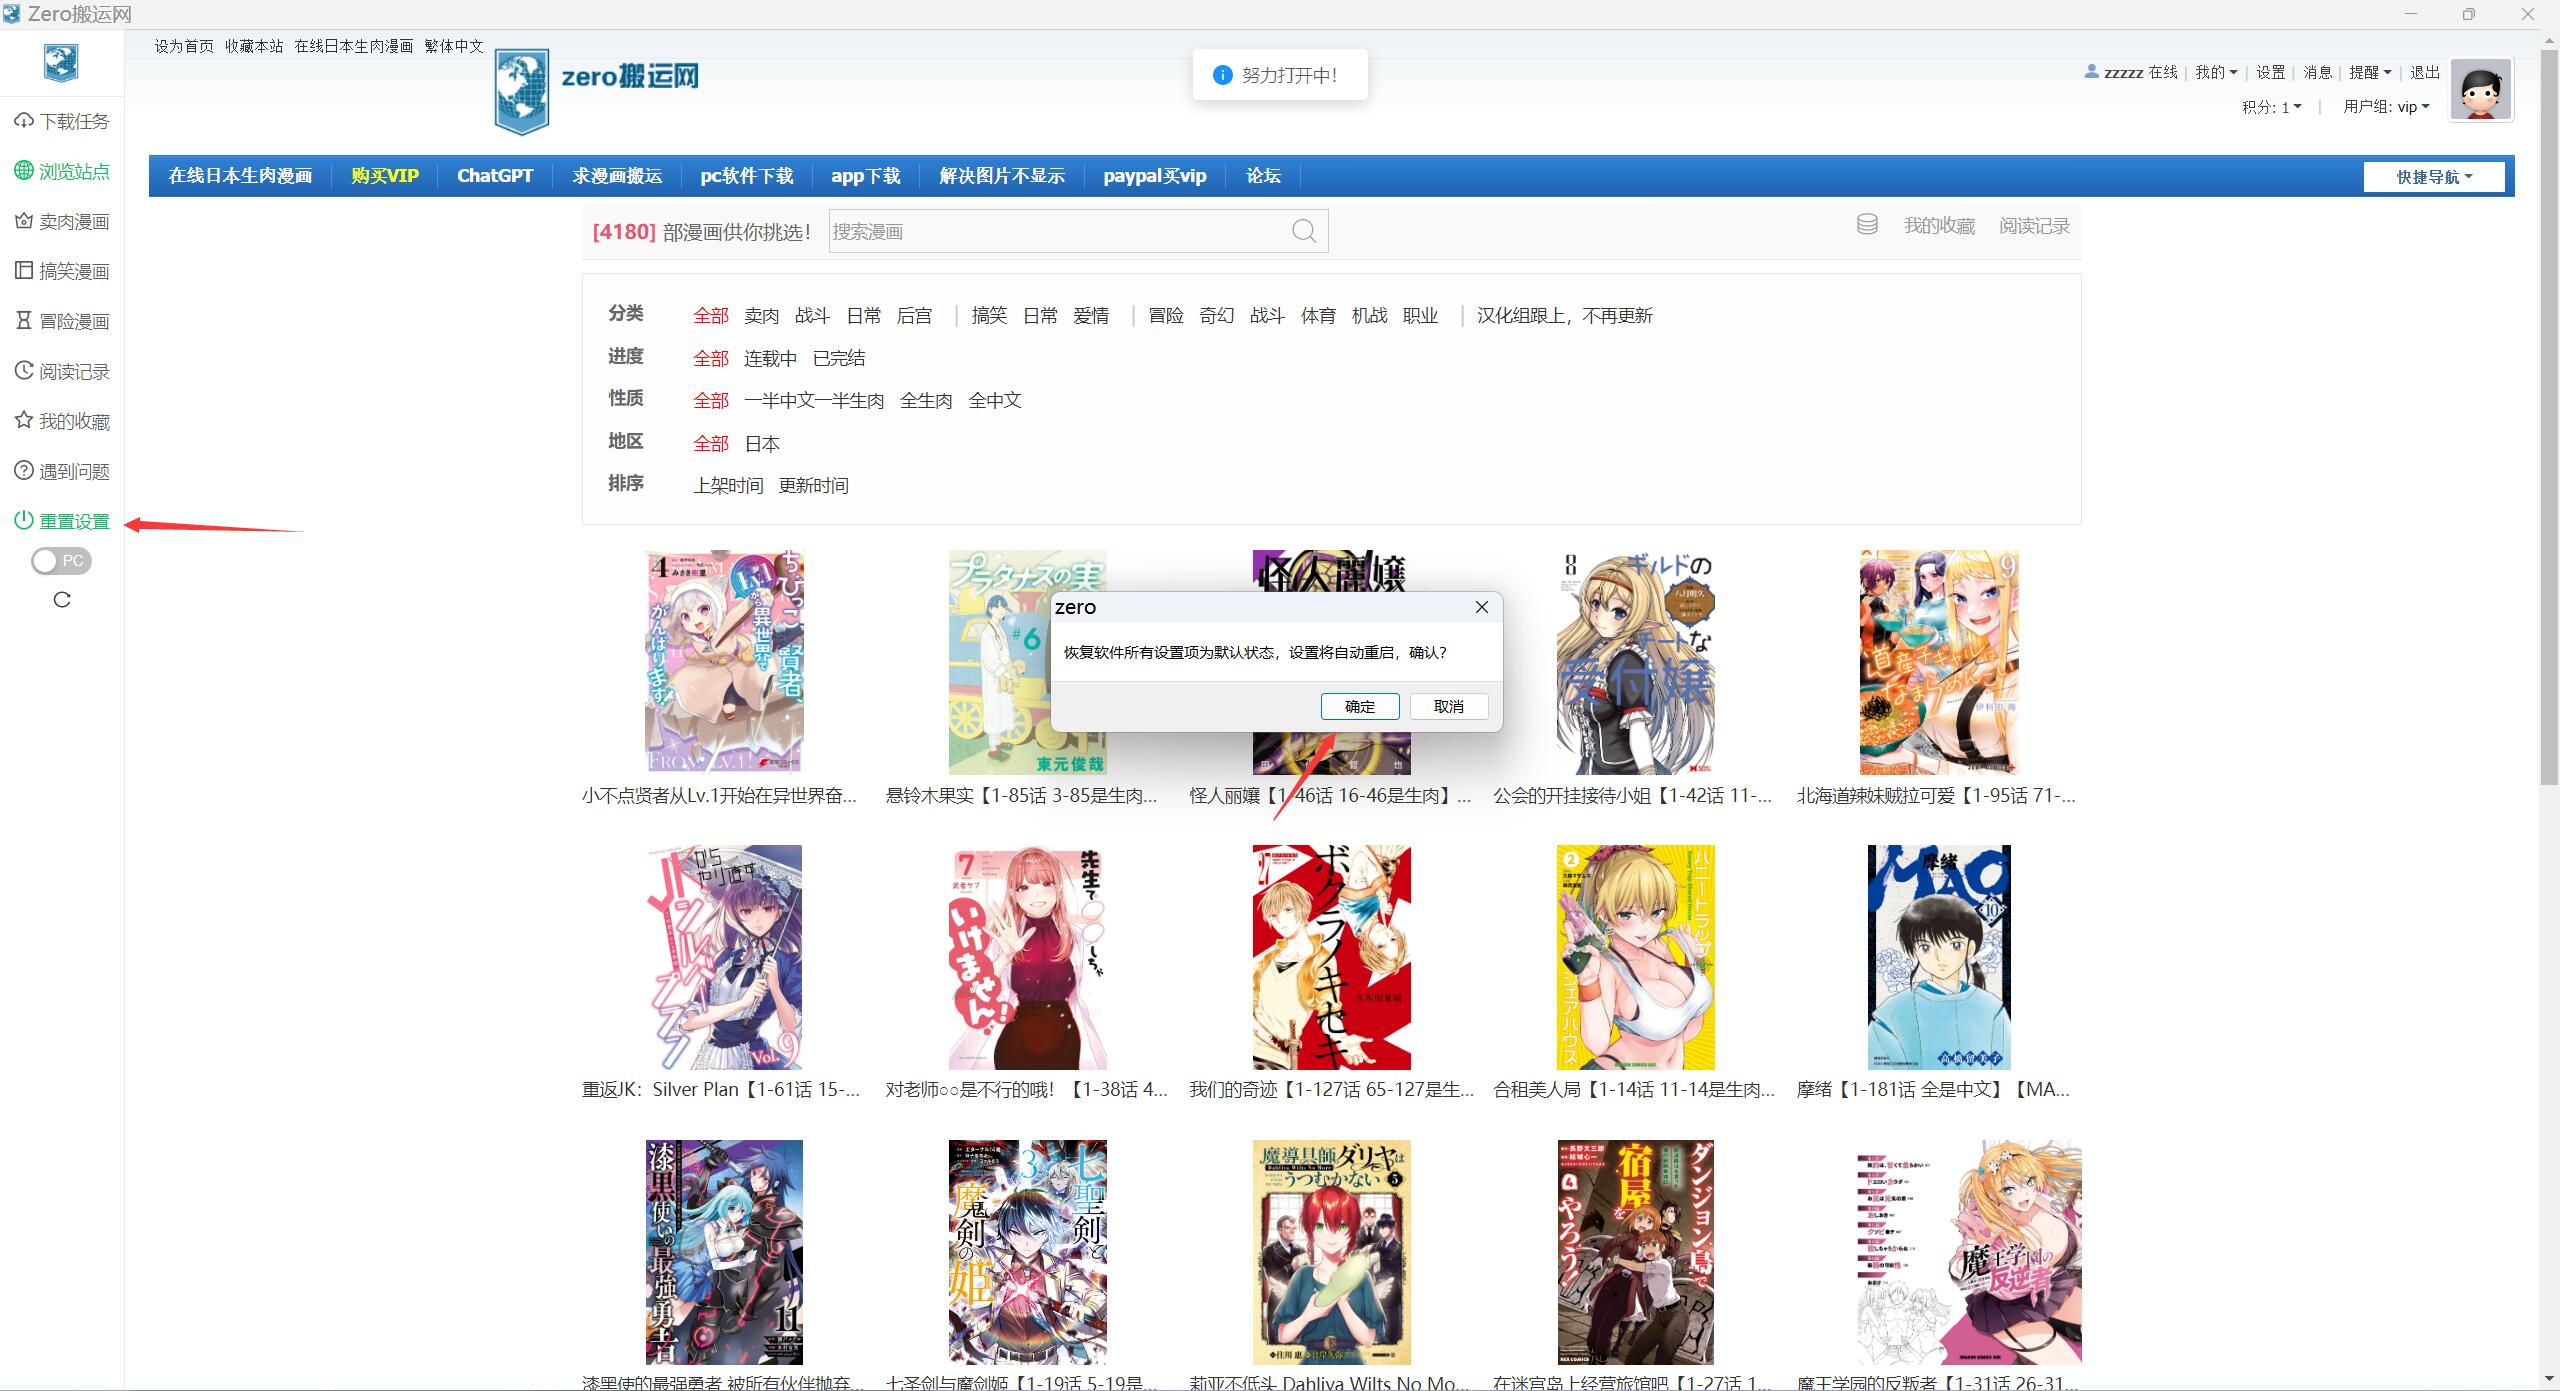2560x1391 pixels.
Task: Select the 全中文 nature filter
Action: pos(994,400)
